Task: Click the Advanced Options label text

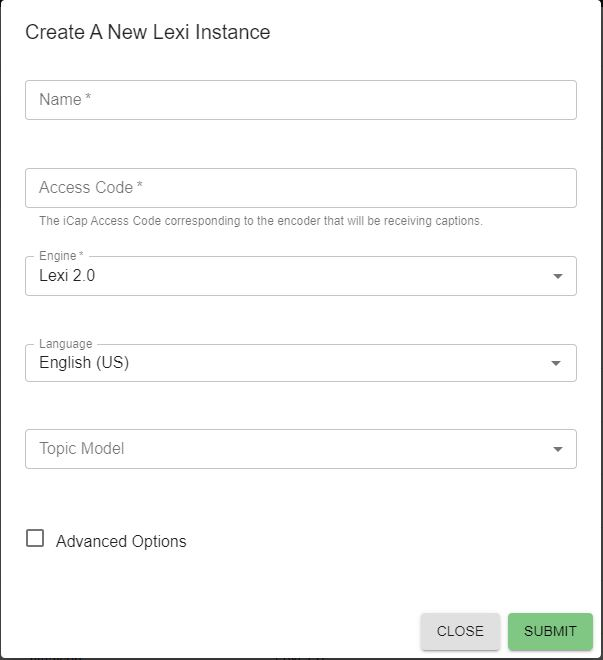Action: click(x=121, y=541)
